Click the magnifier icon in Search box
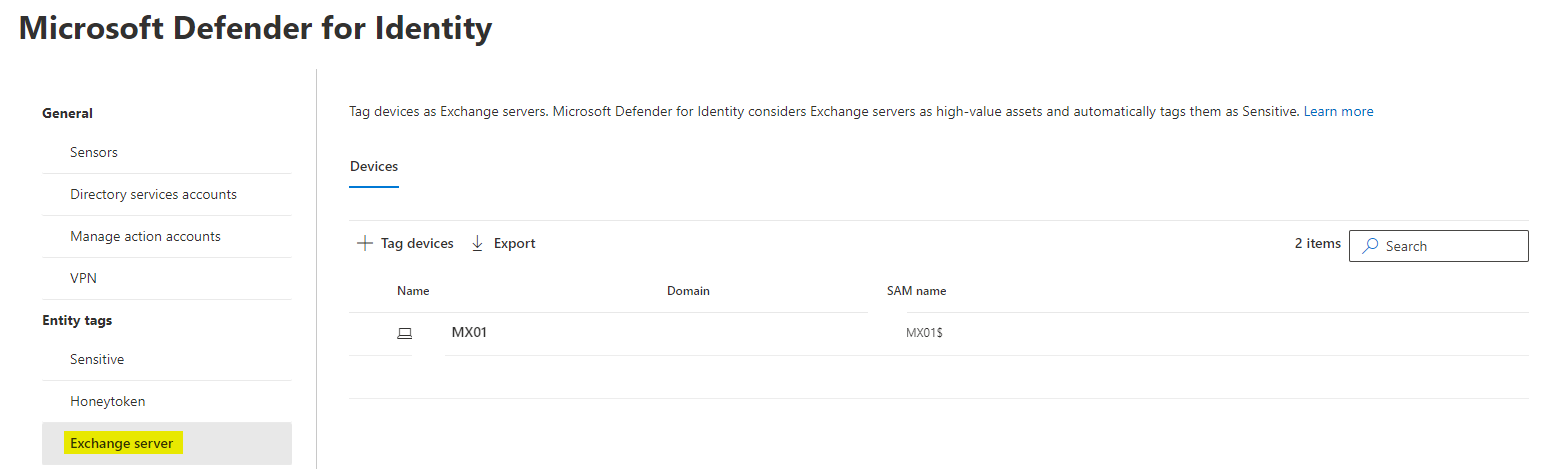 [x=1371, y=246]
